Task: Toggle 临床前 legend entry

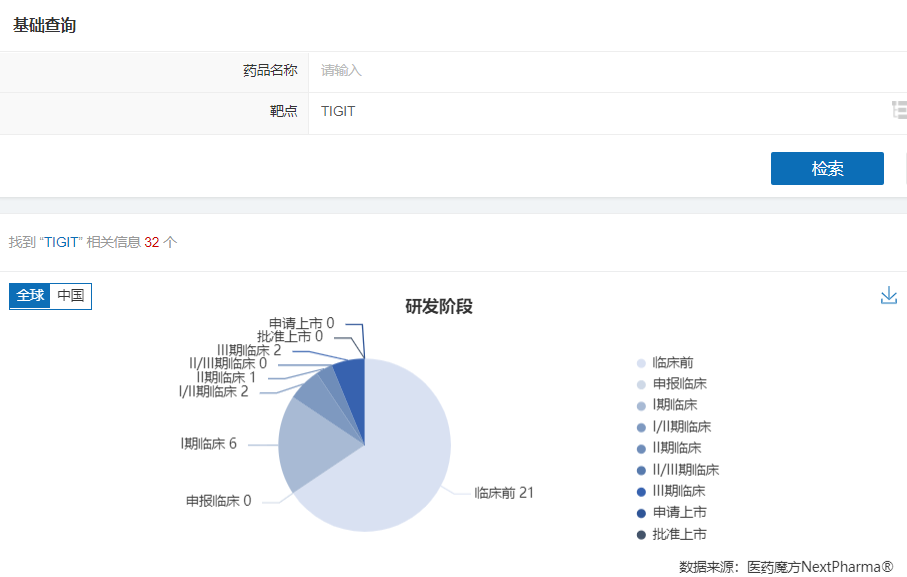Action: (x=665, y=363)
